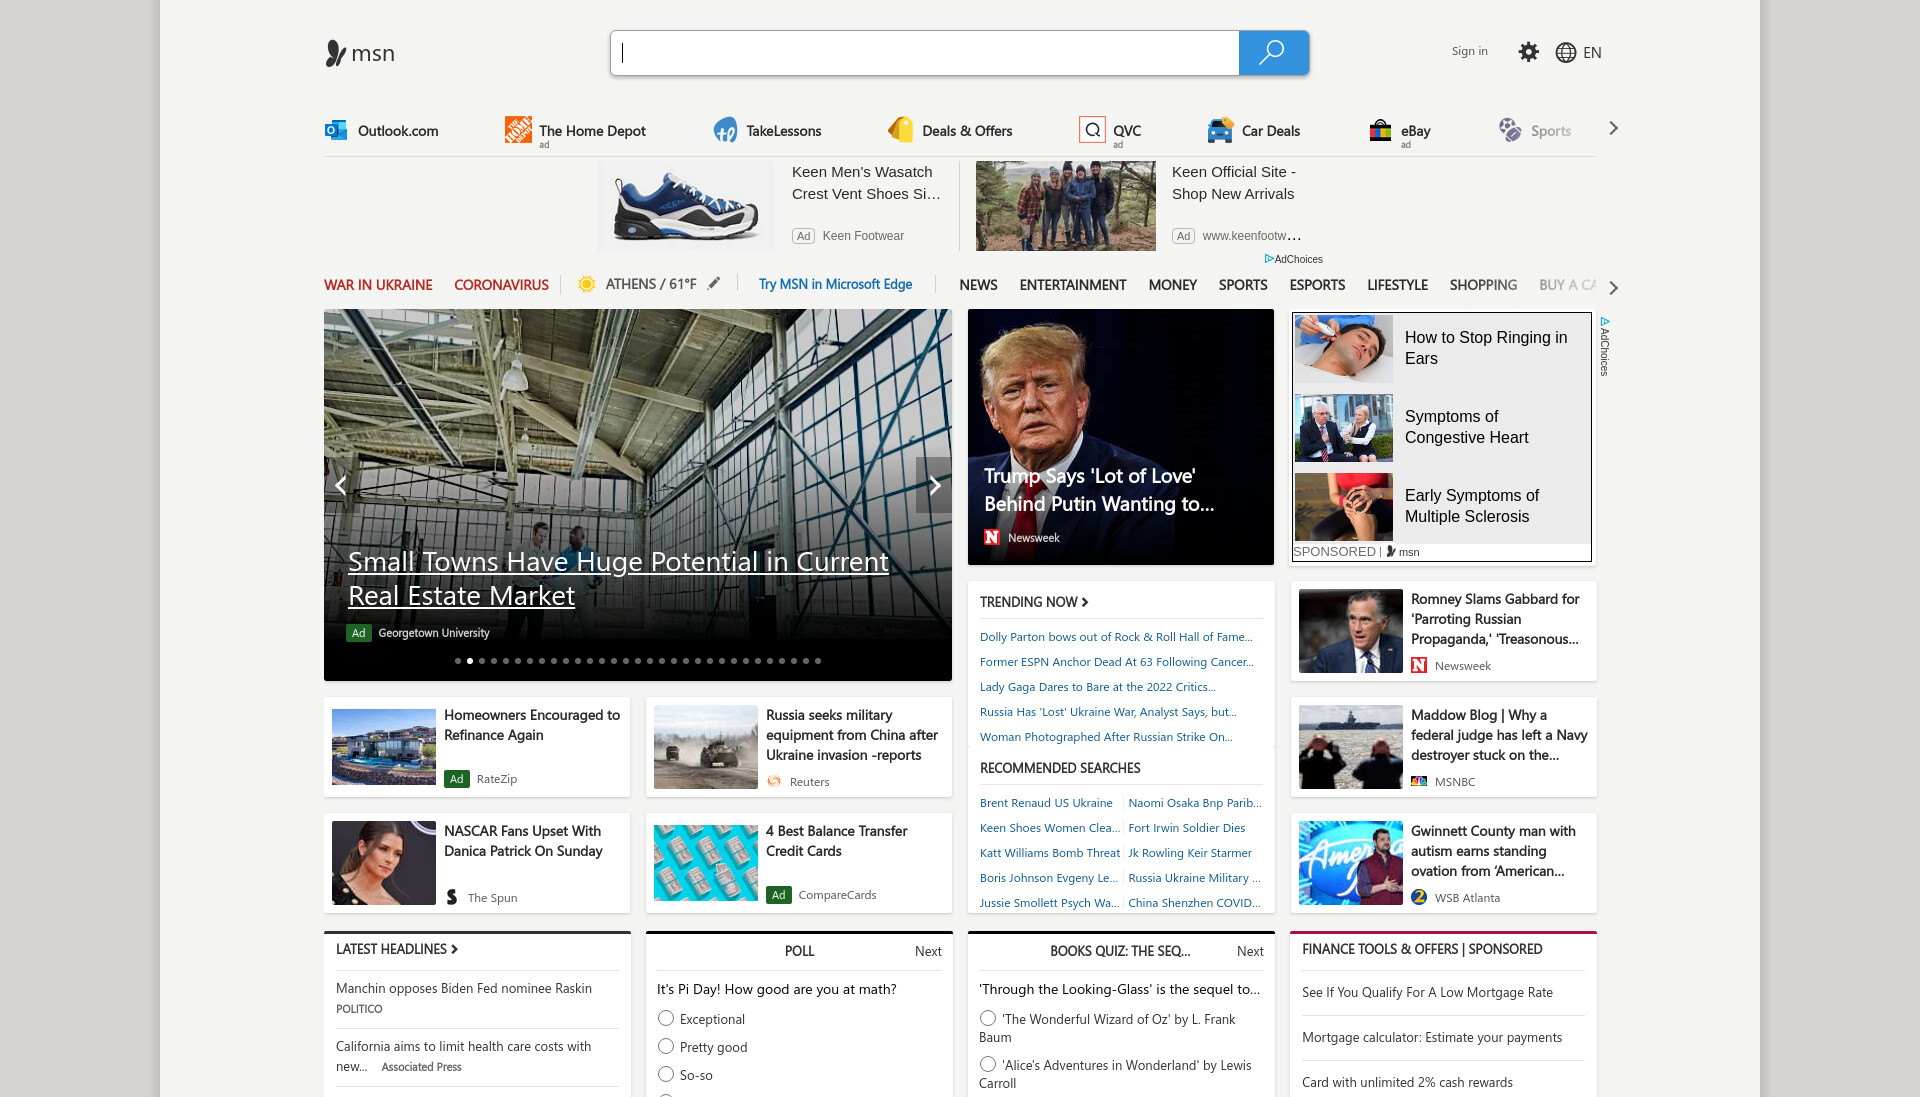This screenshot has height=1097, width=1920.
Task: Select the second carousel pagination dot
Action: [x=470, y=661]
